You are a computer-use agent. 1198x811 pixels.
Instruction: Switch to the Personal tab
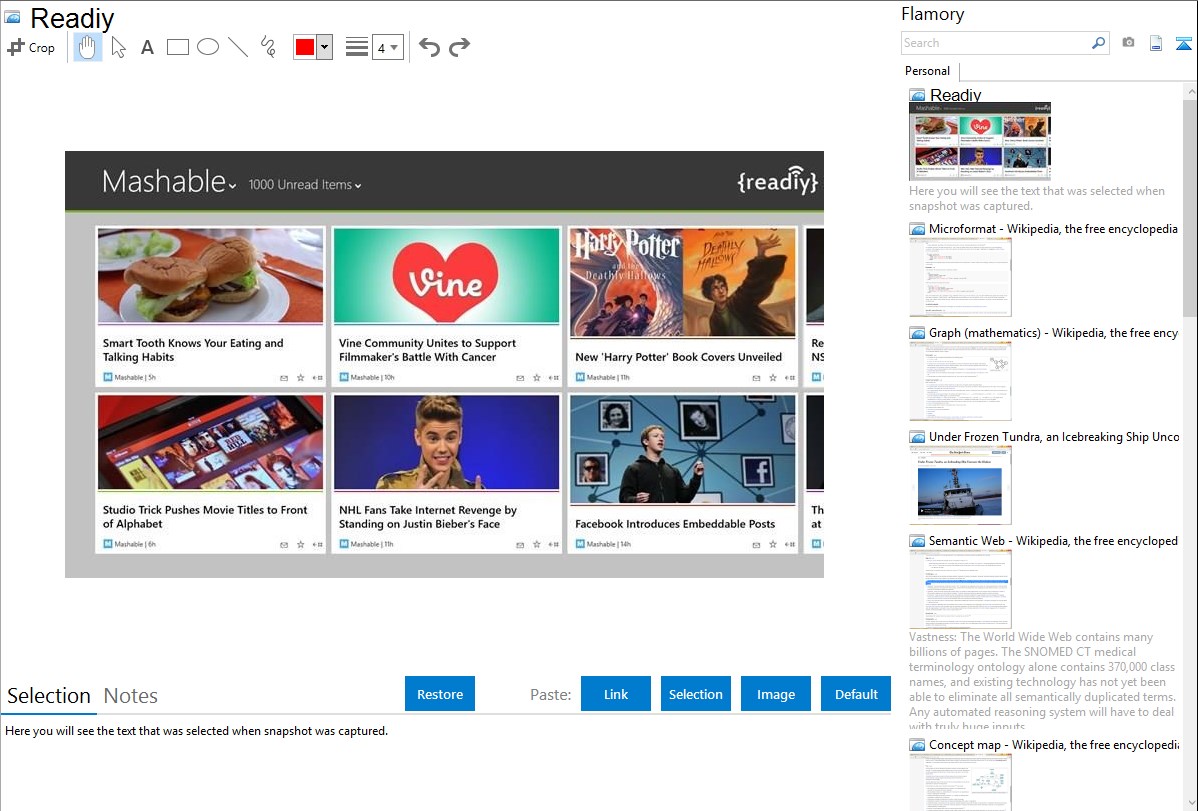pyautogui.click(x=928, y=71)
